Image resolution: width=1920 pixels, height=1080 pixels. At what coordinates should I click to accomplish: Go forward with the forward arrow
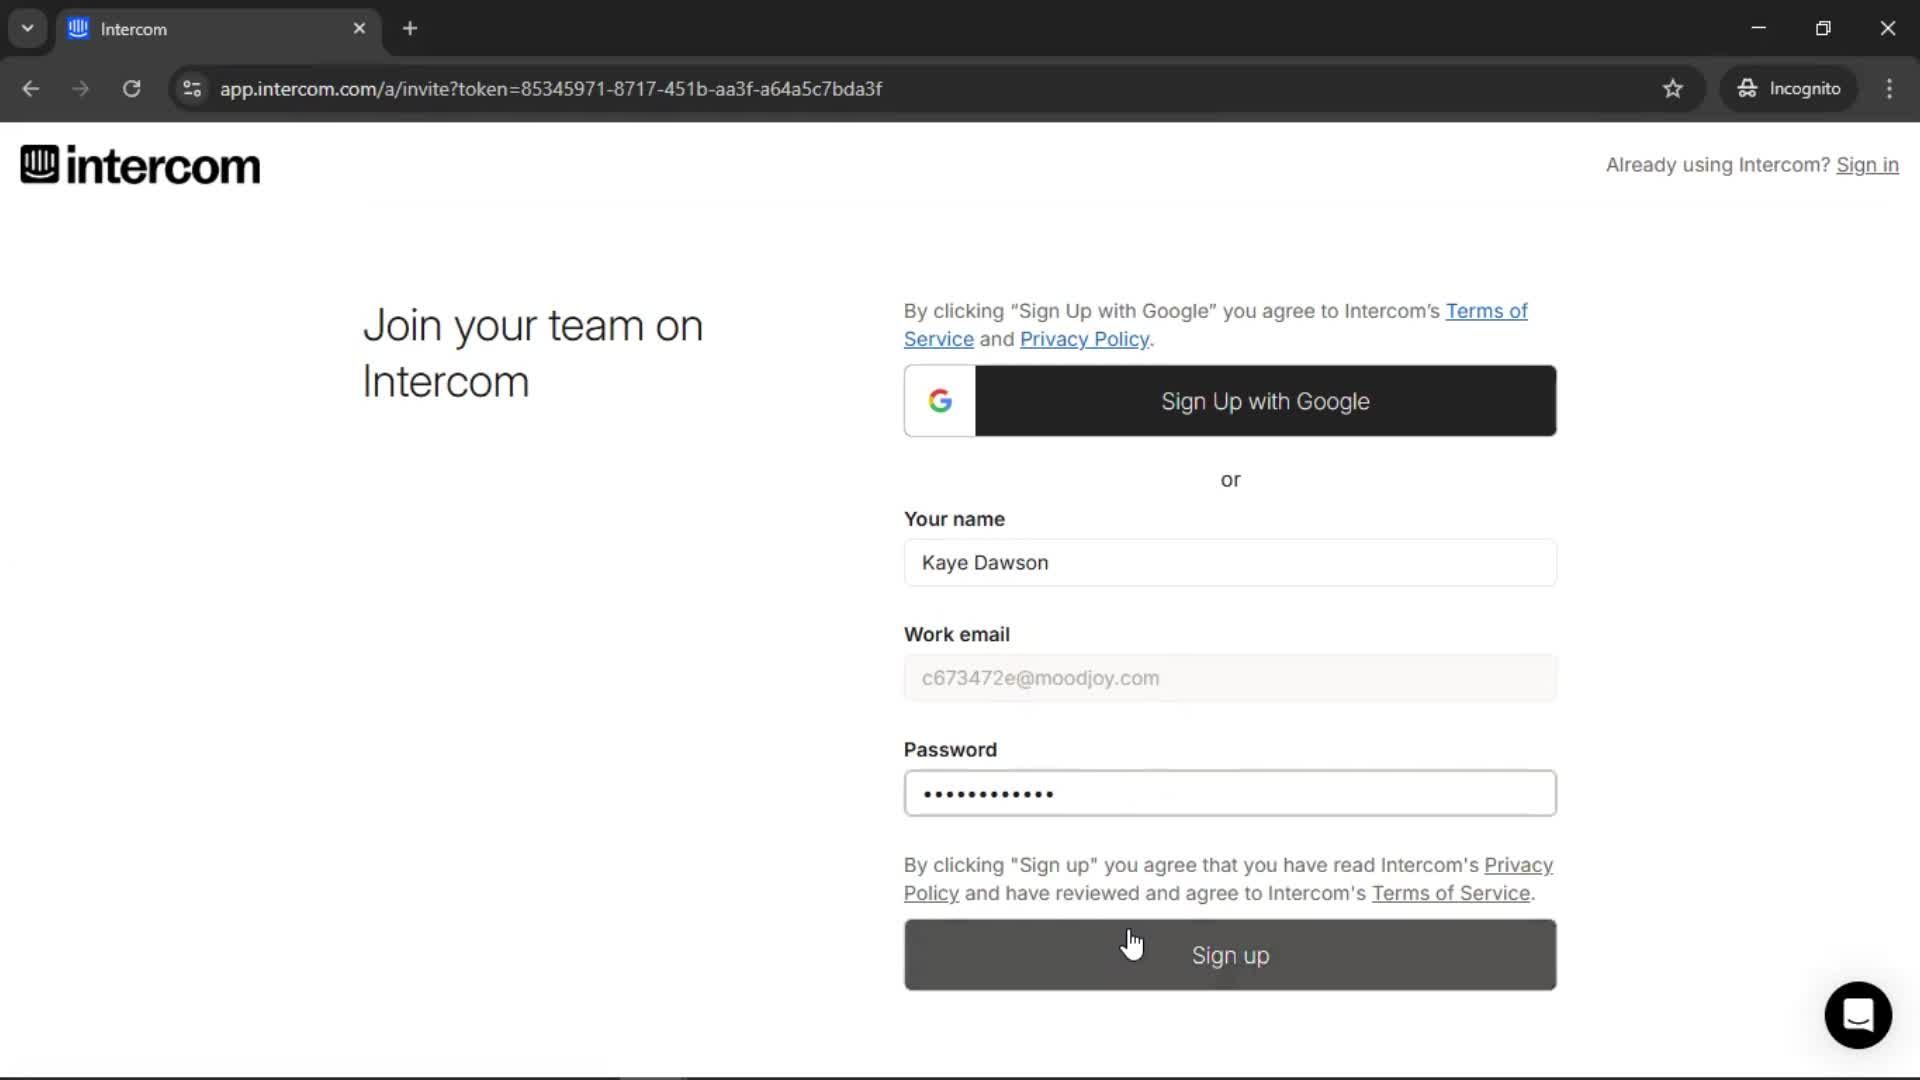pyautogui.click(x=81, y=89)
